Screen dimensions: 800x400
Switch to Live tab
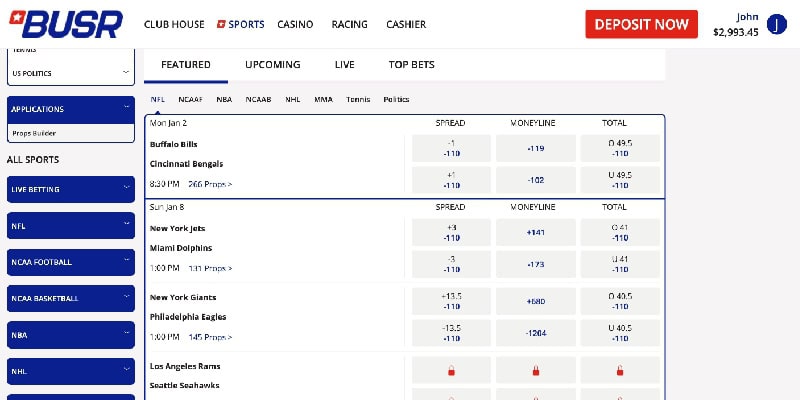pyautogui.click(x=345, y=65)
